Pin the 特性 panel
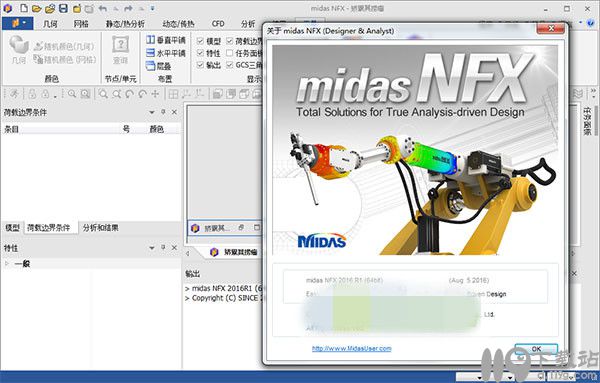 [163, 248]
